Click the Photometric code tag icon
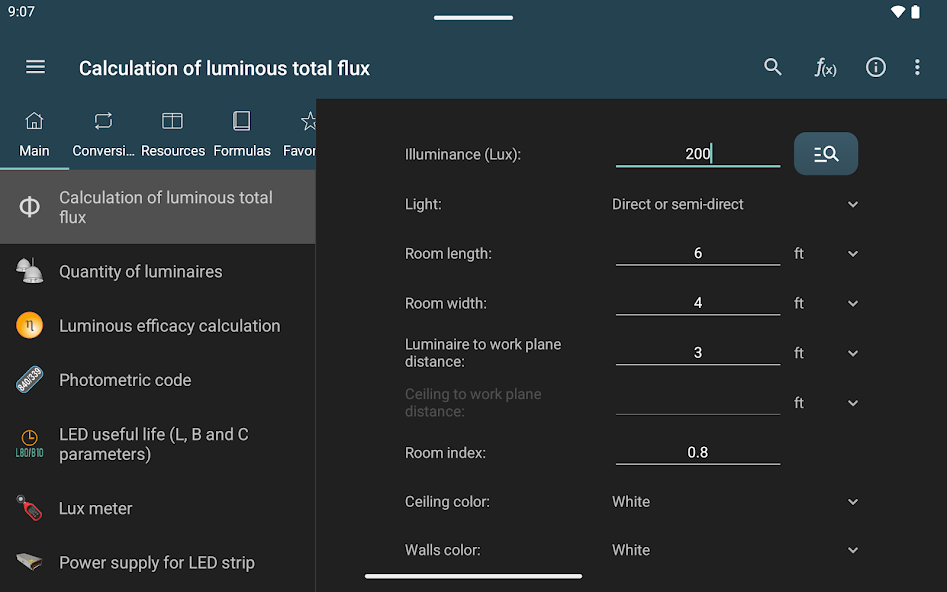Image resolution: width=947 pixels, height=592 pixels. (30, 380)
